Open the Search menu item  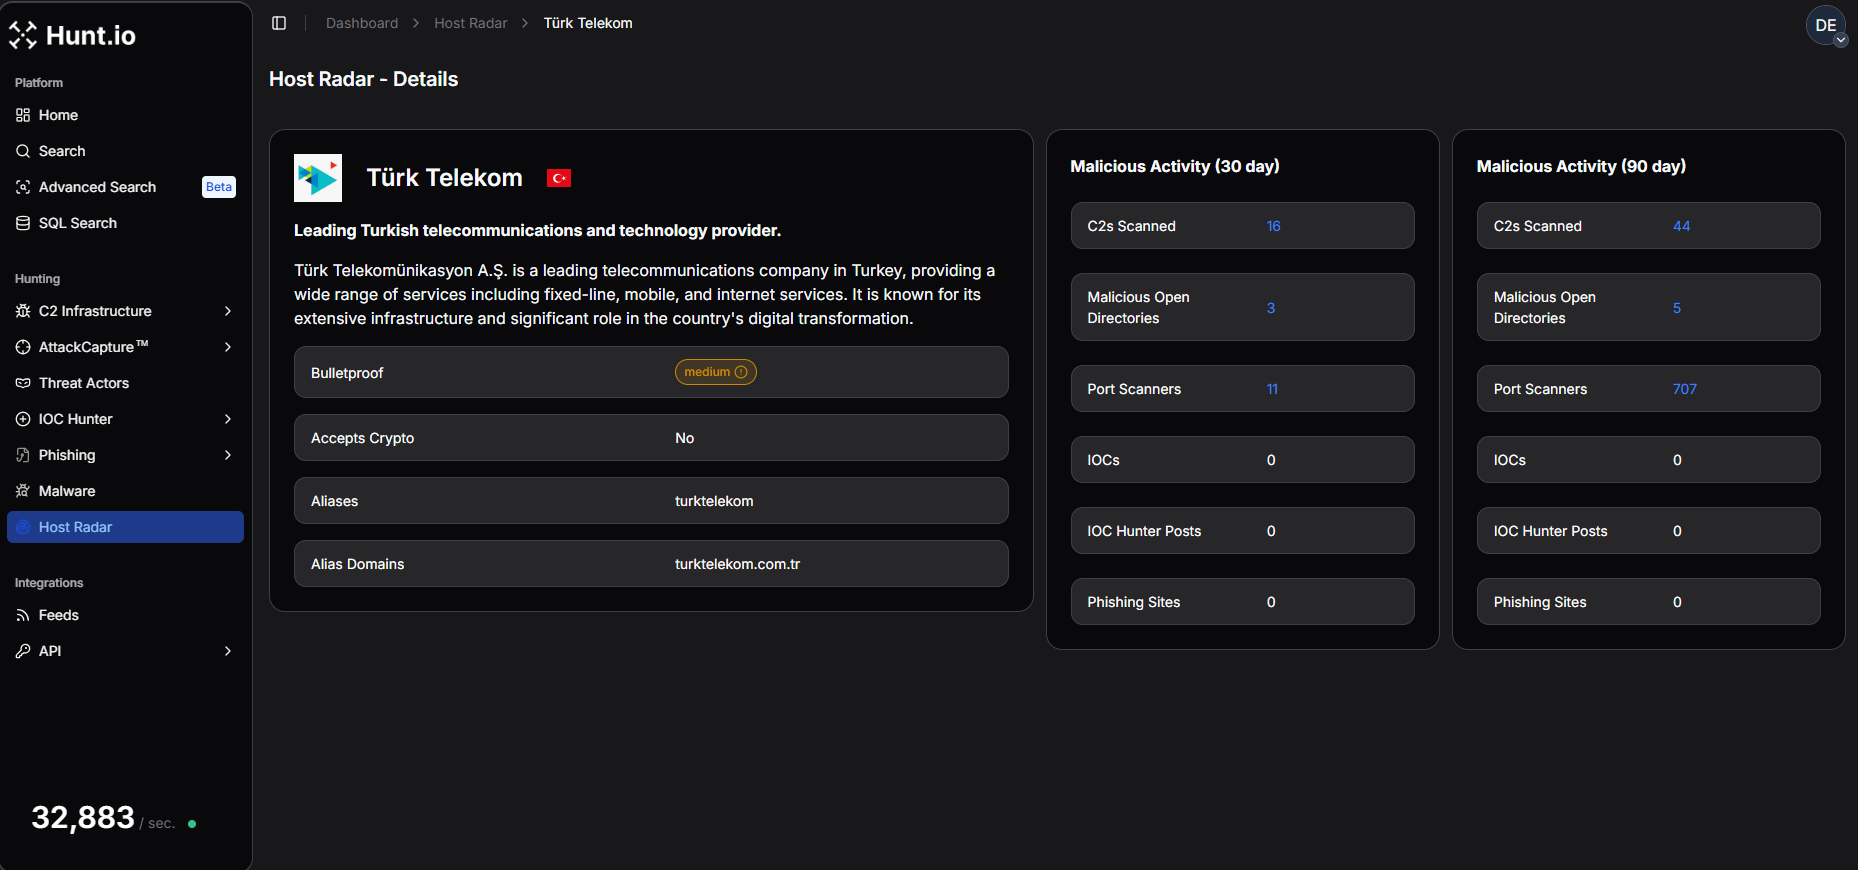point(125,151)
